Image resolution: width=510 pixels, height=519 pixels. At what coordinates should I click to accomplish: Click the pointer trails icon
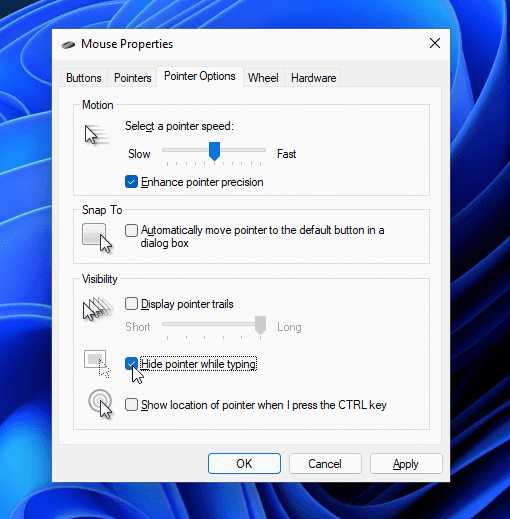tap(98, 309)
